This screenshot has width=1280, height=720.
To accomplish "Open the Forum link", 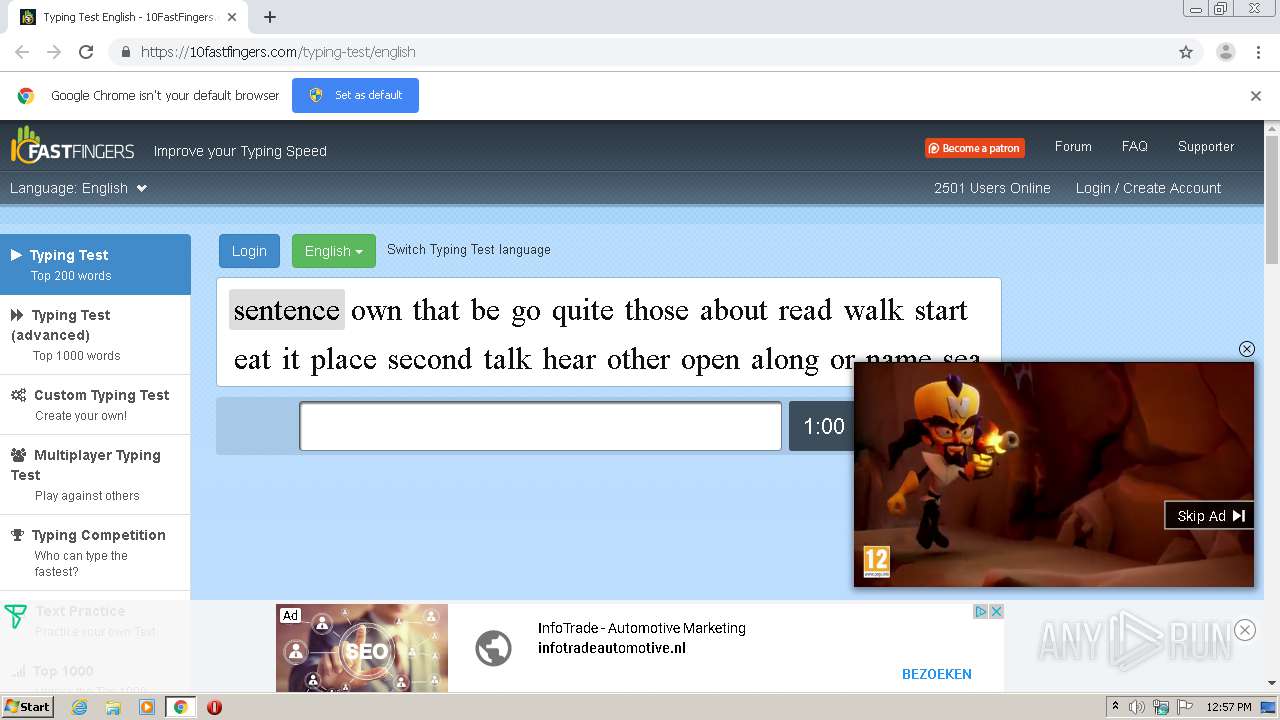I will pos(1073,146).
